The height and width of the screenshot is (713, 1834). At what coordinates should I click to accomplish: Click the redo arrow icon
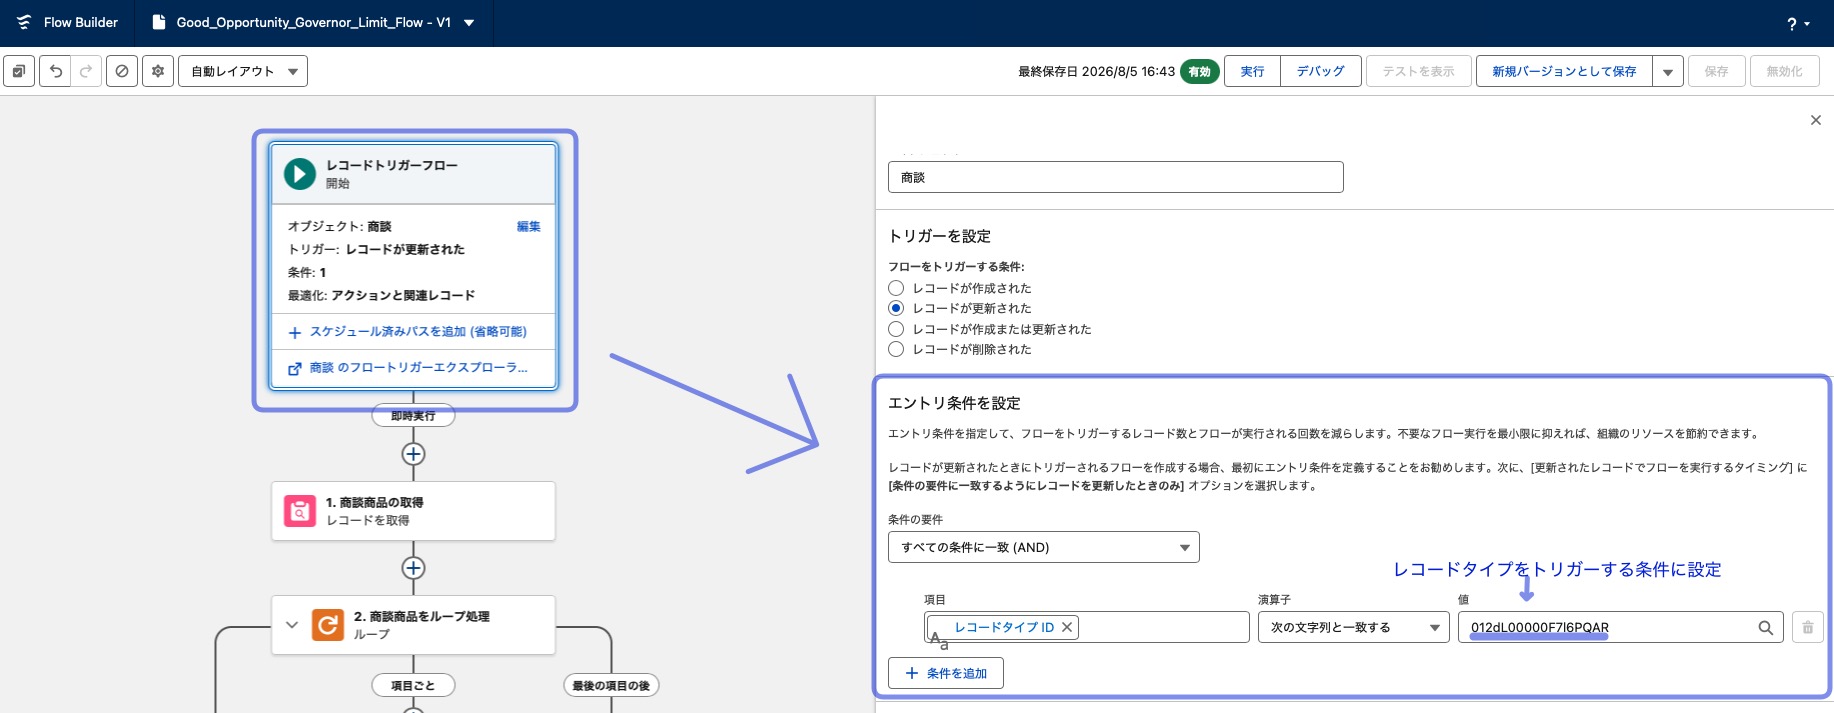(86, 71)
